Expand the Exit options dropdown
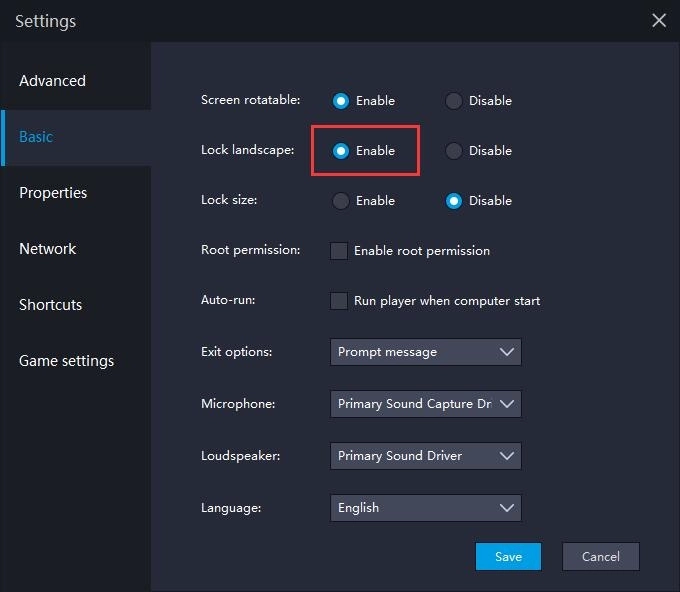 425,352
